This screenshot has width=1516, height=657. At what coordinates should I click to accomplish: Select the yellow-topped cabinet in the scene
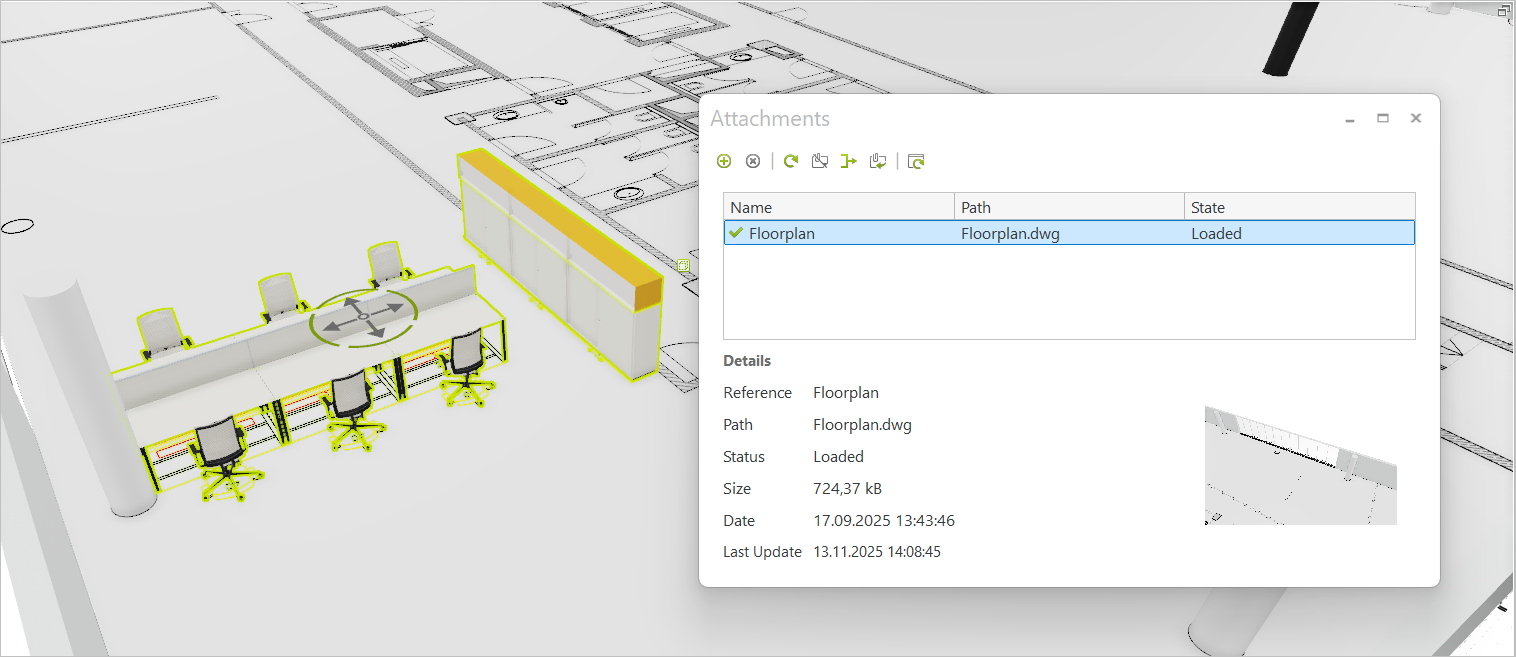[x=560, y=250]
